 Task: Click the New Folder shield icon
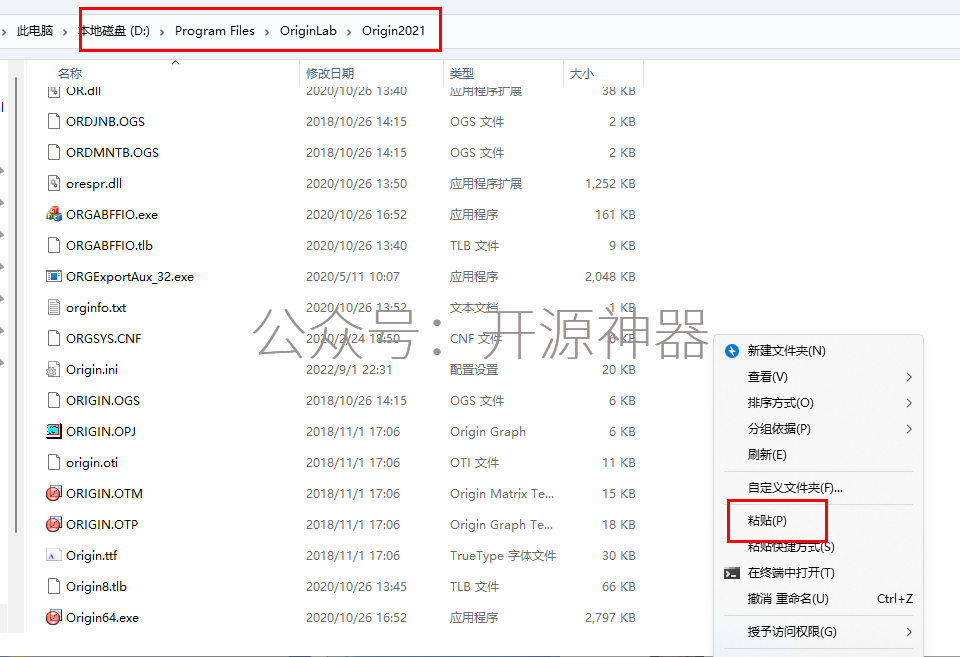(x=732, y=351)
